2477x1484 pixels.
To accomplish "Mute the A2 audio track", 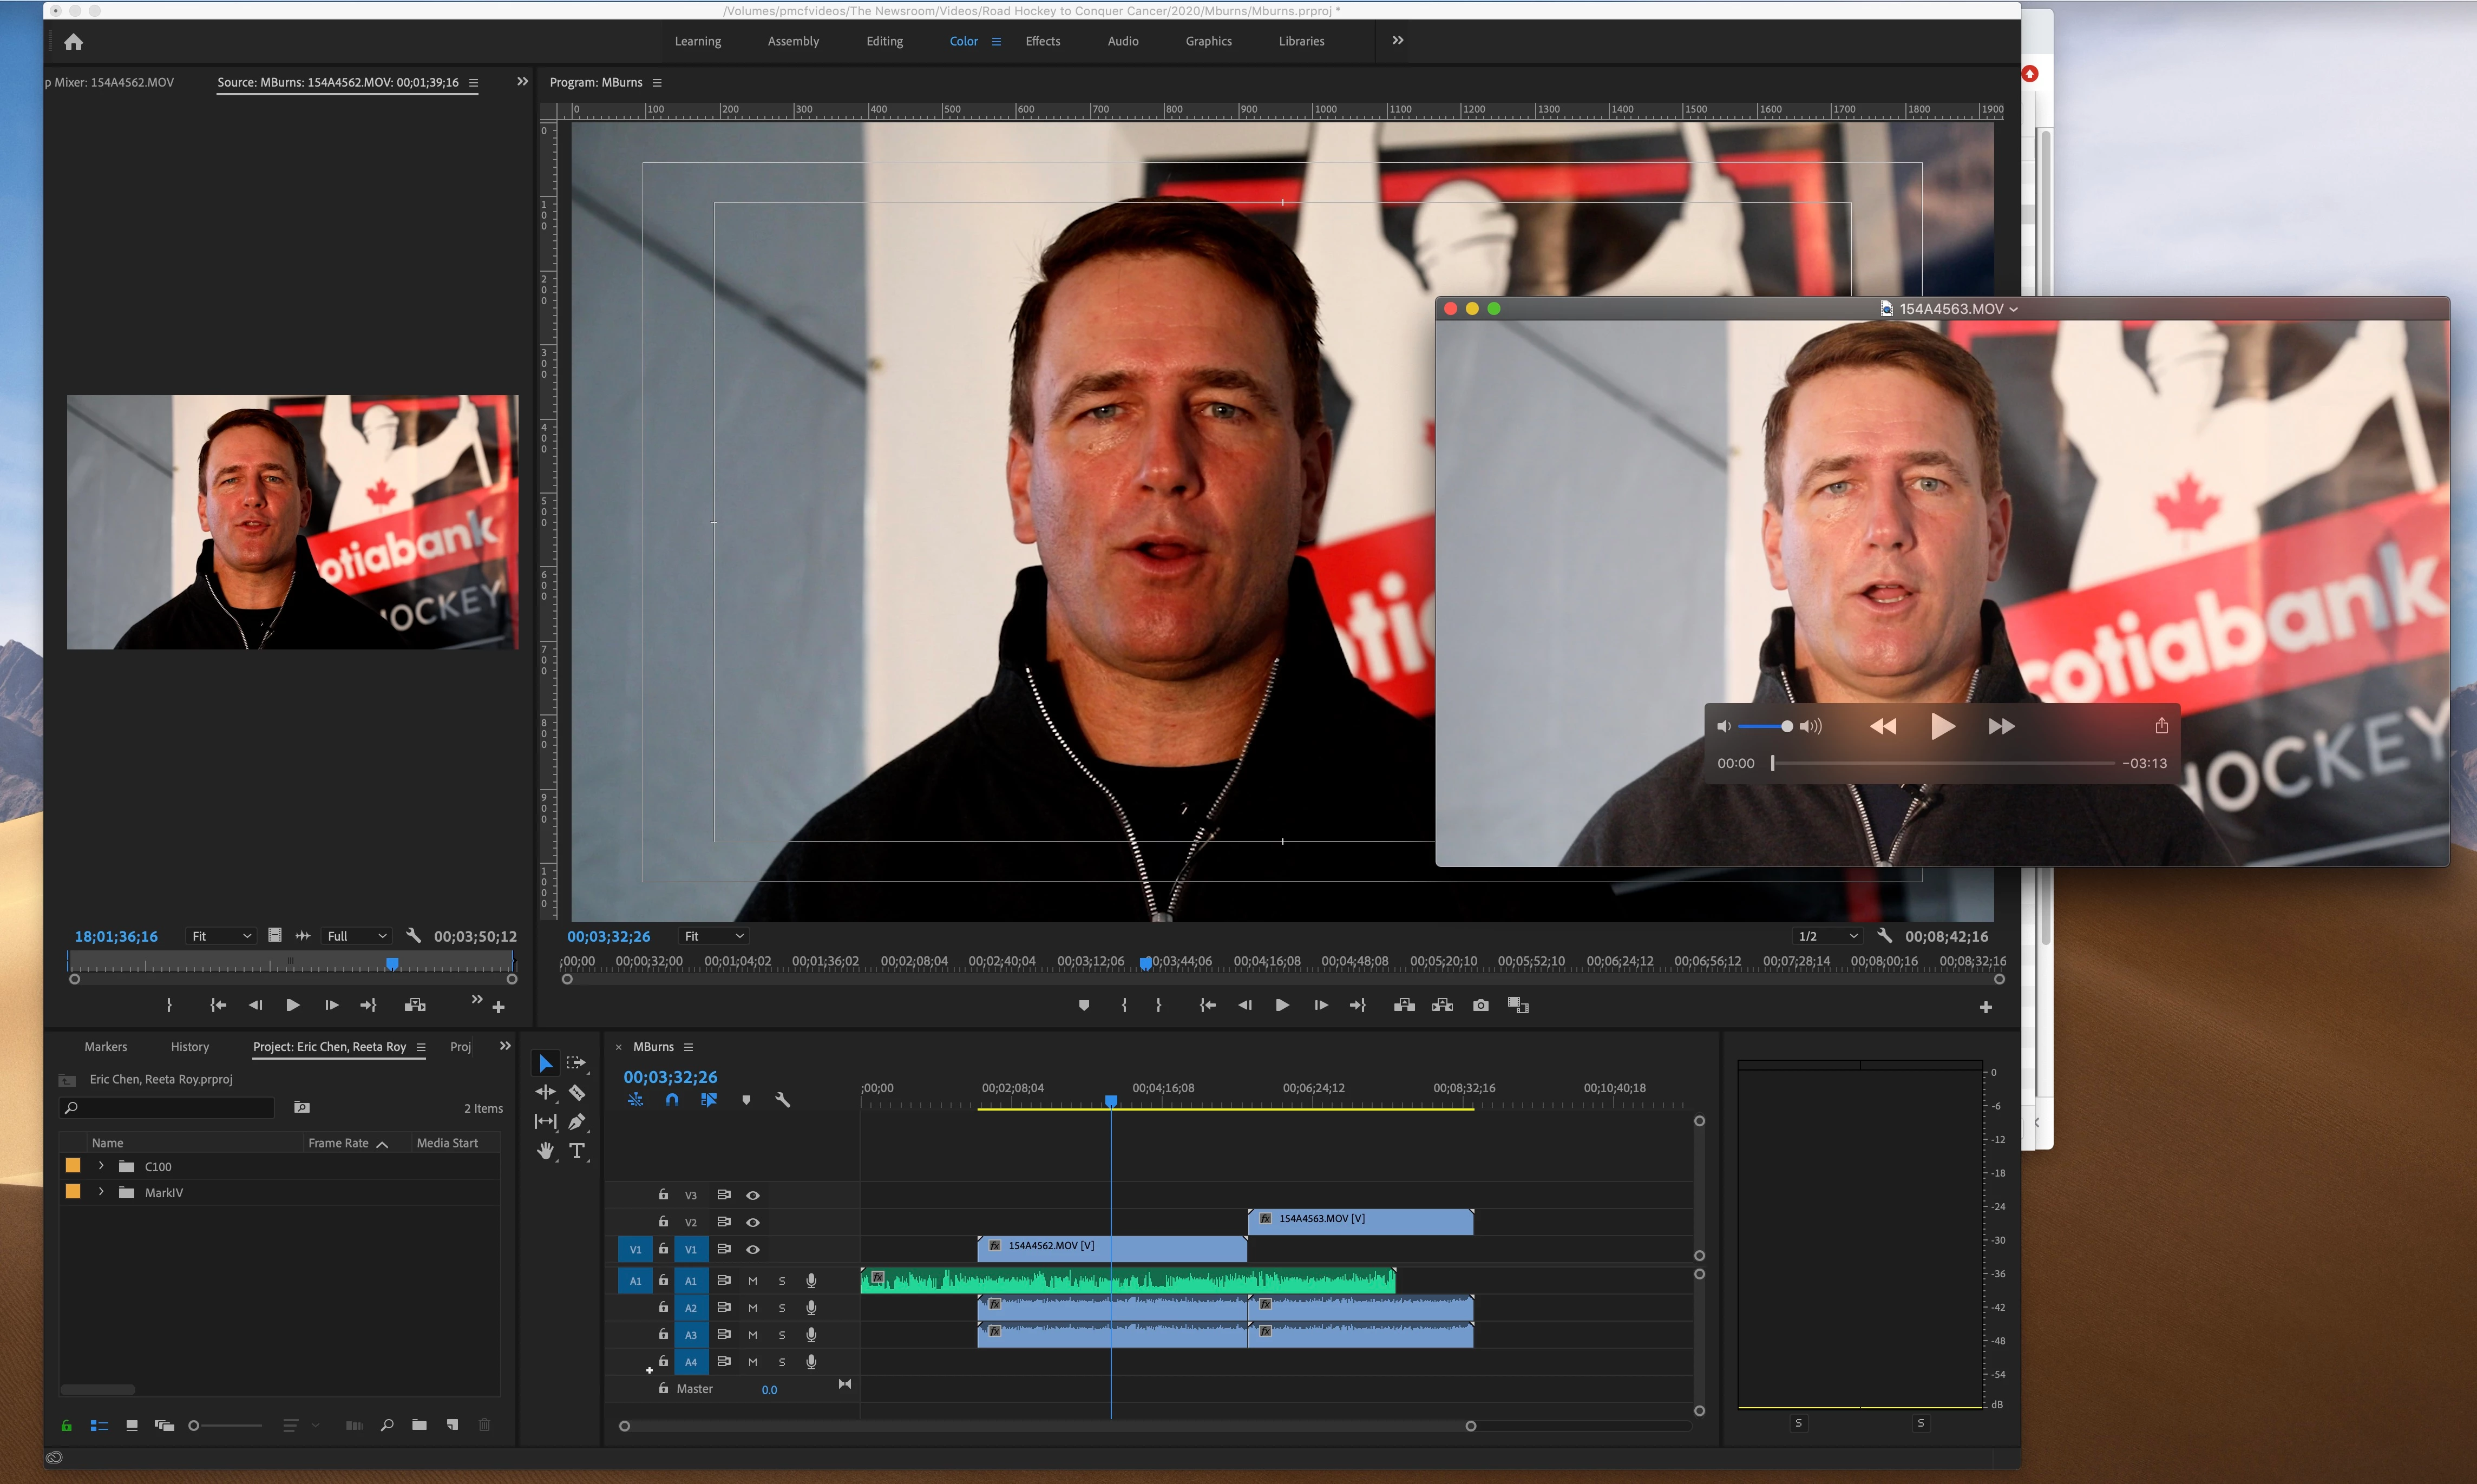I will 753,1308.
